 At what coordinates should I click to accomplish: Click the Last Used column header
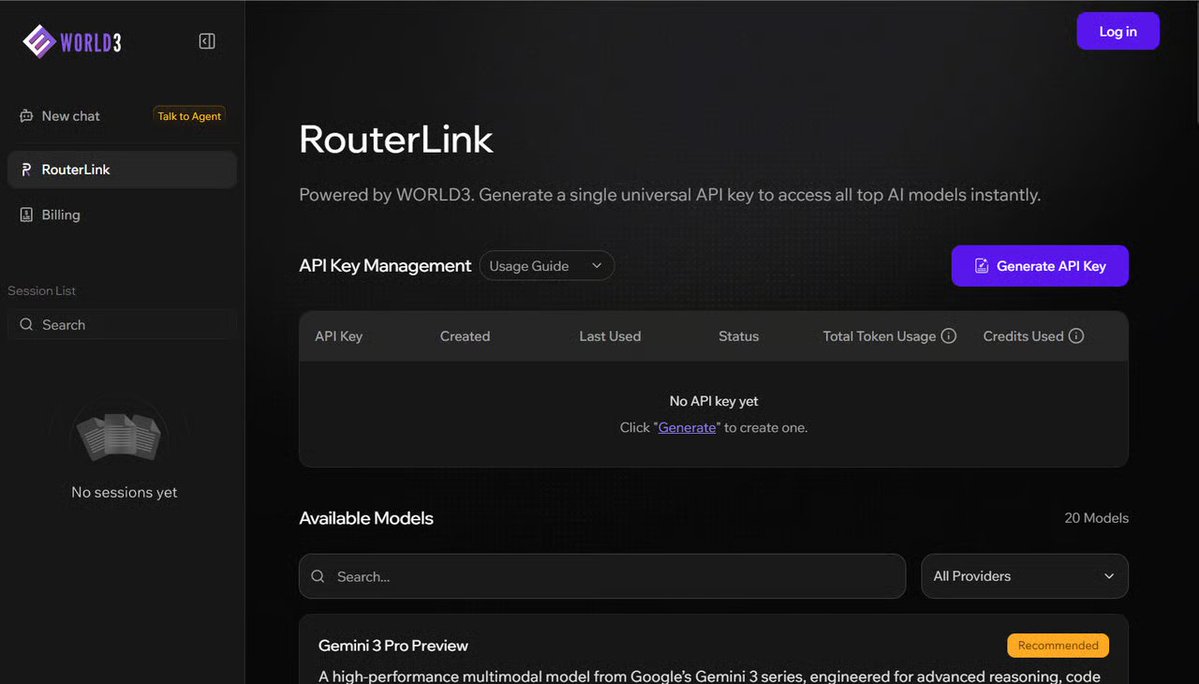610,336
